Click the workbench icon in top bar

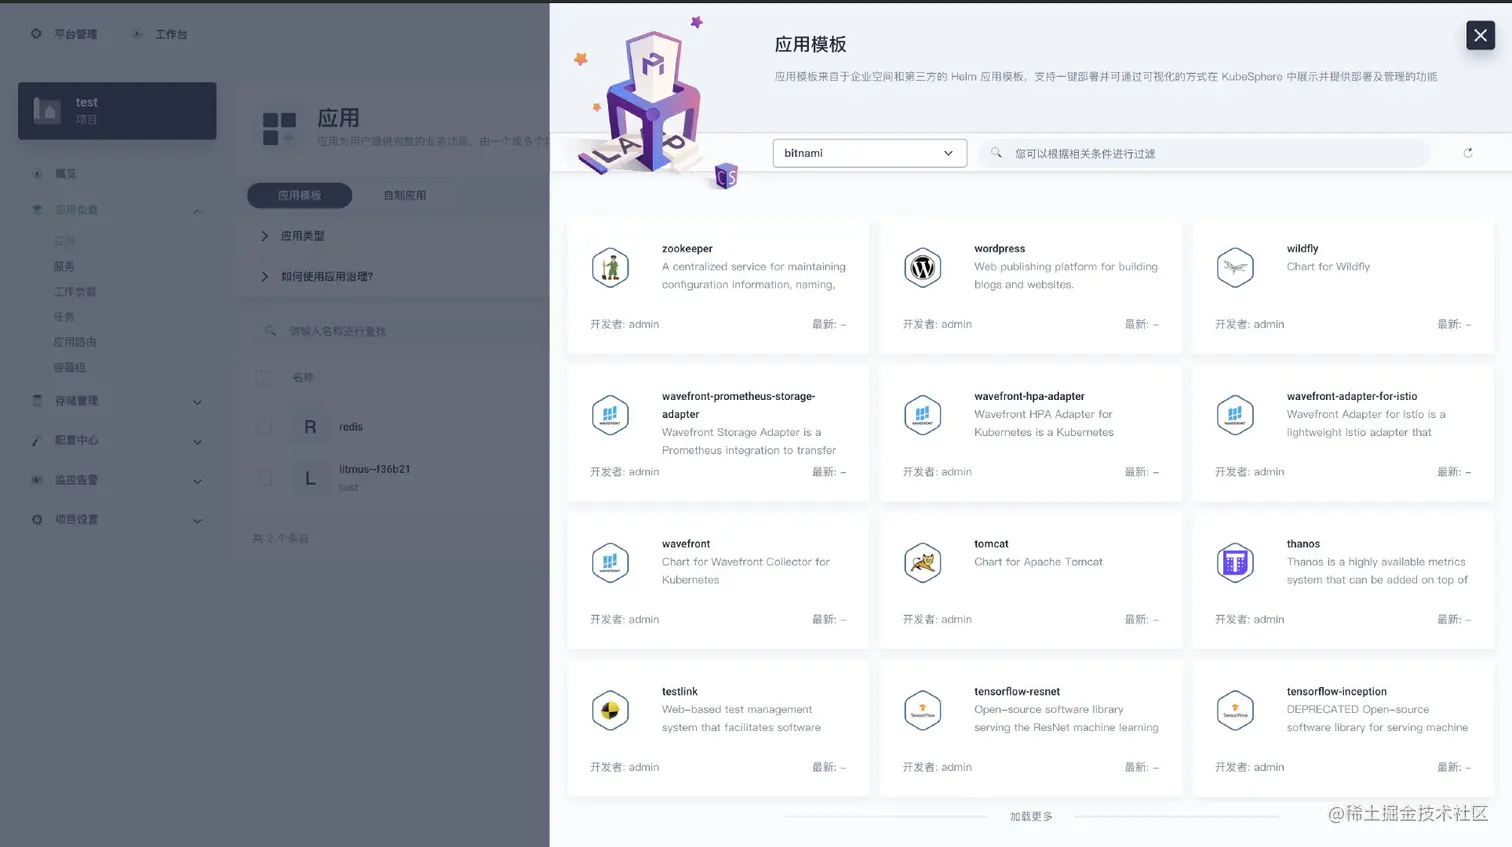tap(137, 34)
